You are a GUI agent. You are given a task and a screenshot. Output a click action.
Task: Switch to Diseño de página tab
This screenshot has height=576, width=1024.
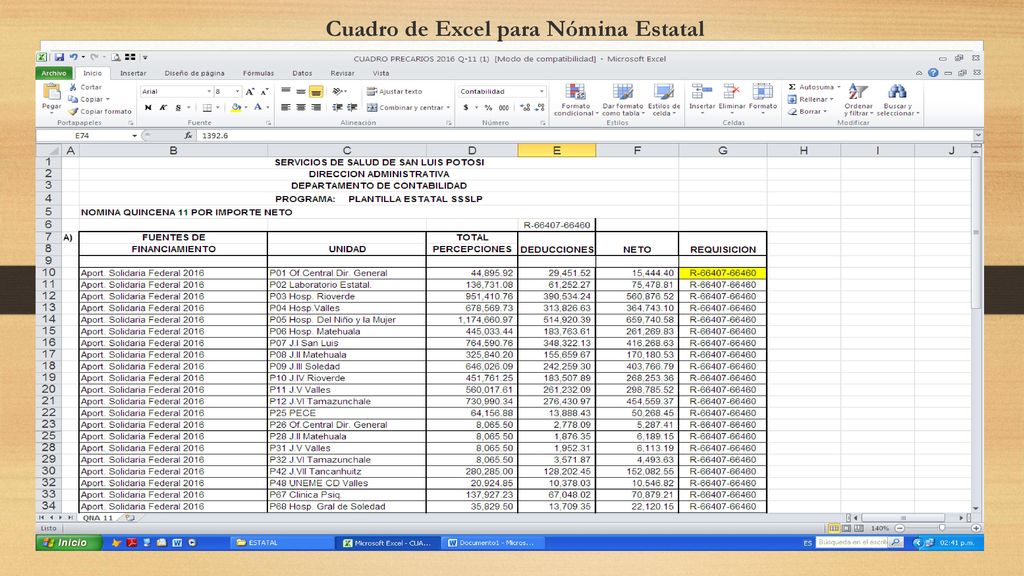194,73
